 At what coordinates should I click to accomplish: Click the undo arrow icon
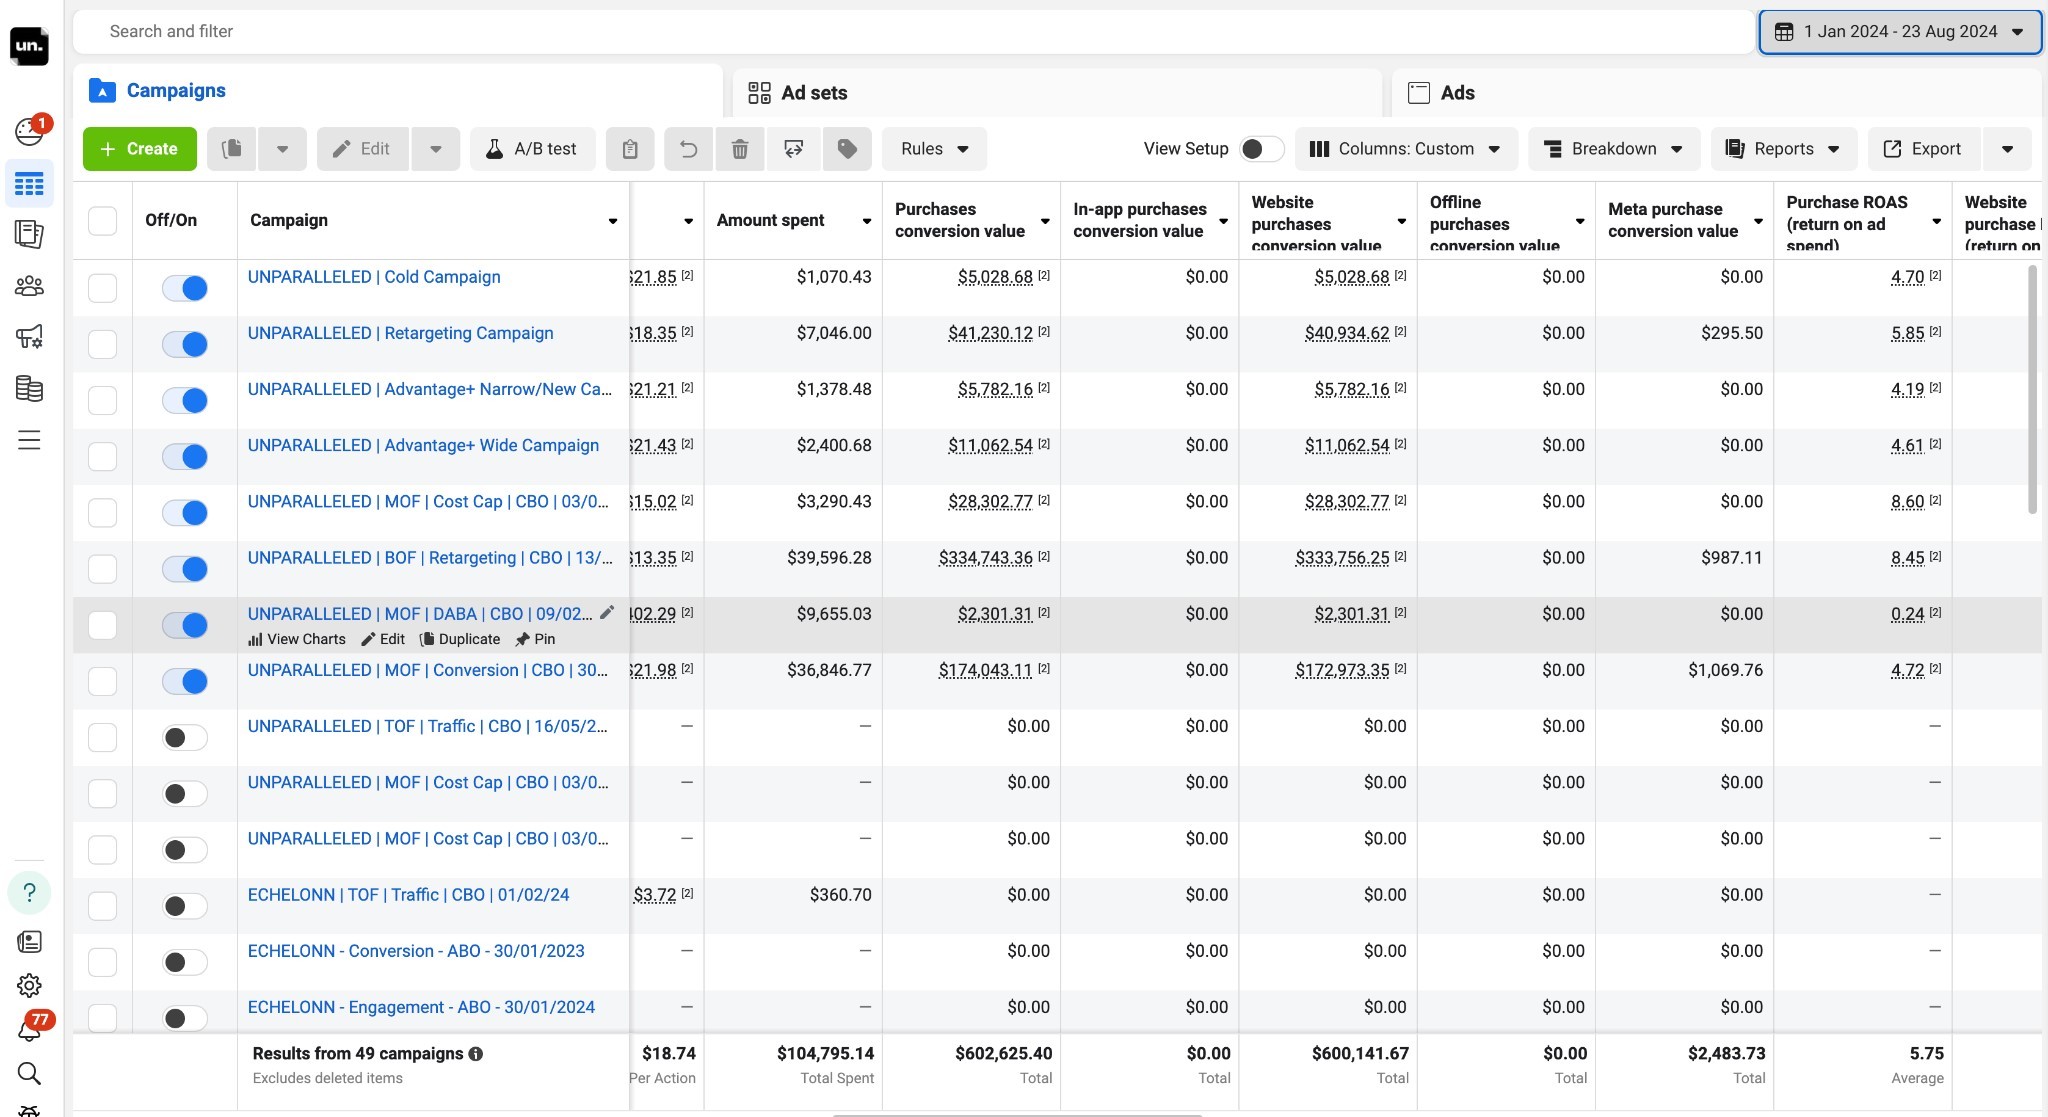pos(688,149)
